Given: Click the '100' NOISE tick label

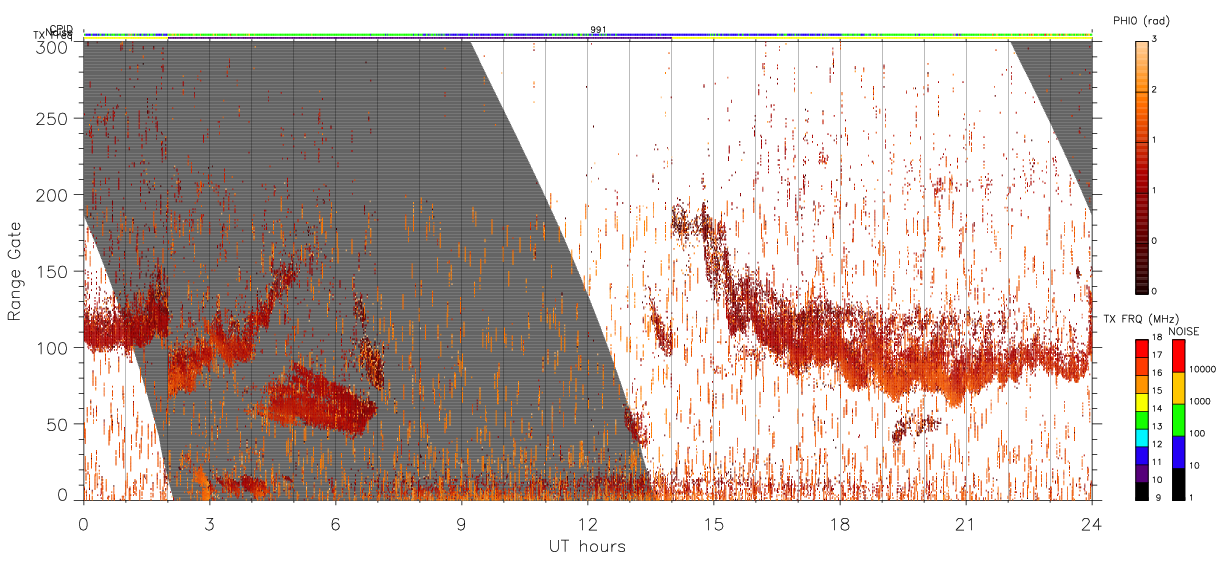Looking at the screenshot, I should point(1198,433).
